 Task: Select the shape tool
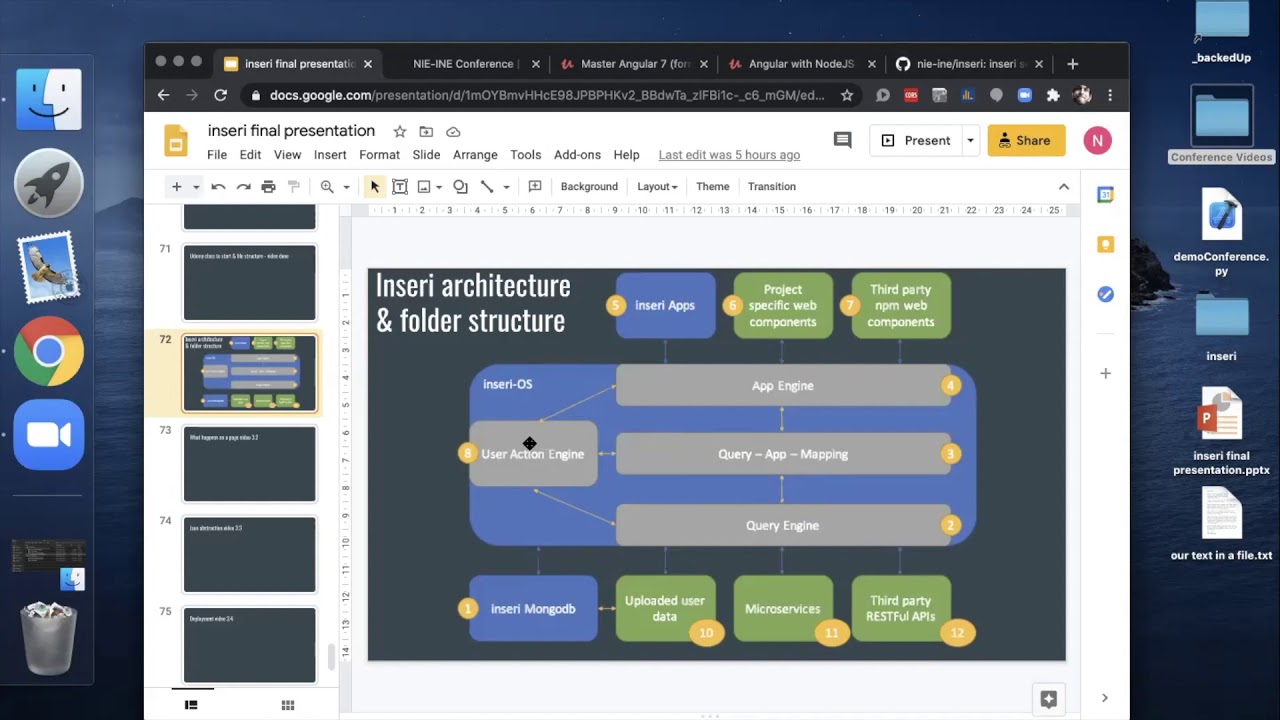[x=460, y=187]
